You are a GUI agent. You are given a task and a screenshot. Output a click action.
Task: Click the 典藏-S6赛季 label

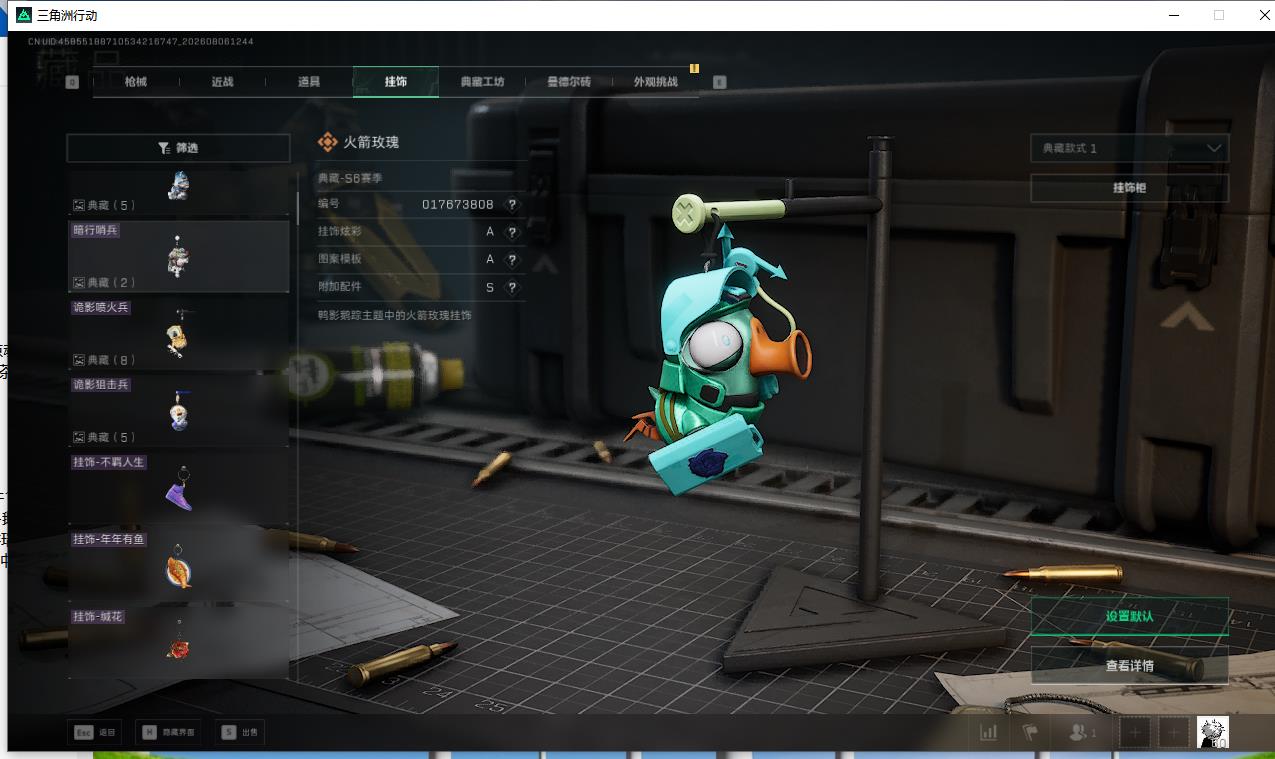[350, 178]
